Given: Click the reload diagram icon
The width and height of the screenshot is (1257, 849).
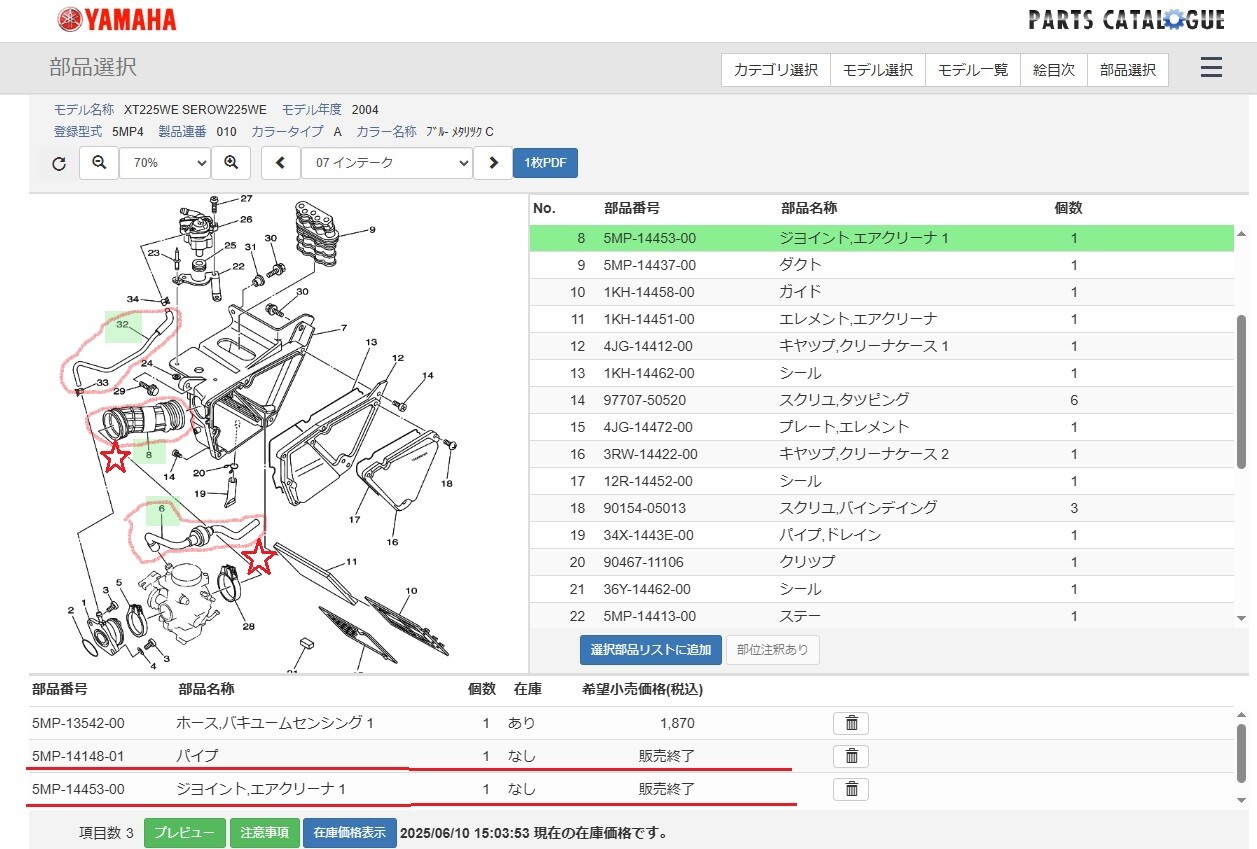Looking at the screenshot, I should pyautogui.click(x=59, y=163).
